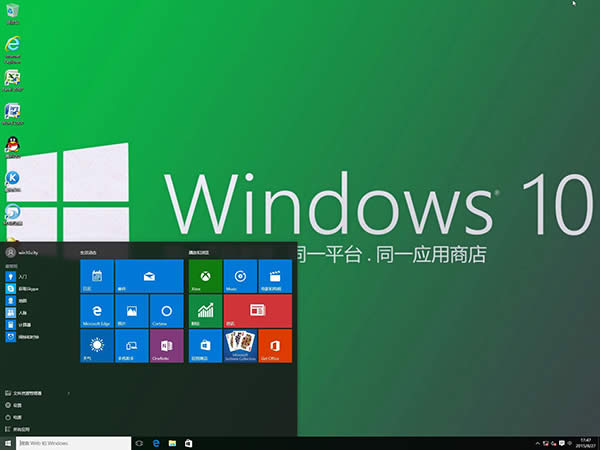Open Settings from Start menu list
Image resolution: width=600 pixels, height=450 pixels.
coord(18,405)
